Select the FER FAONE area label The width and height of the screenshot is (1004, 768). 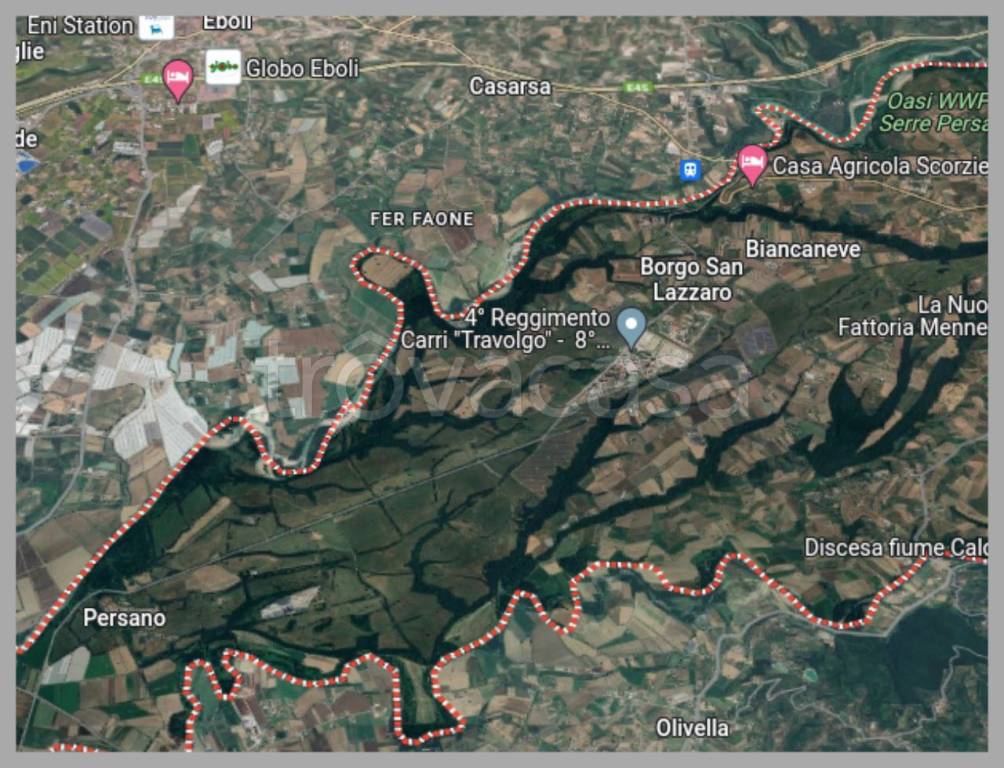[x=422, y=219]
